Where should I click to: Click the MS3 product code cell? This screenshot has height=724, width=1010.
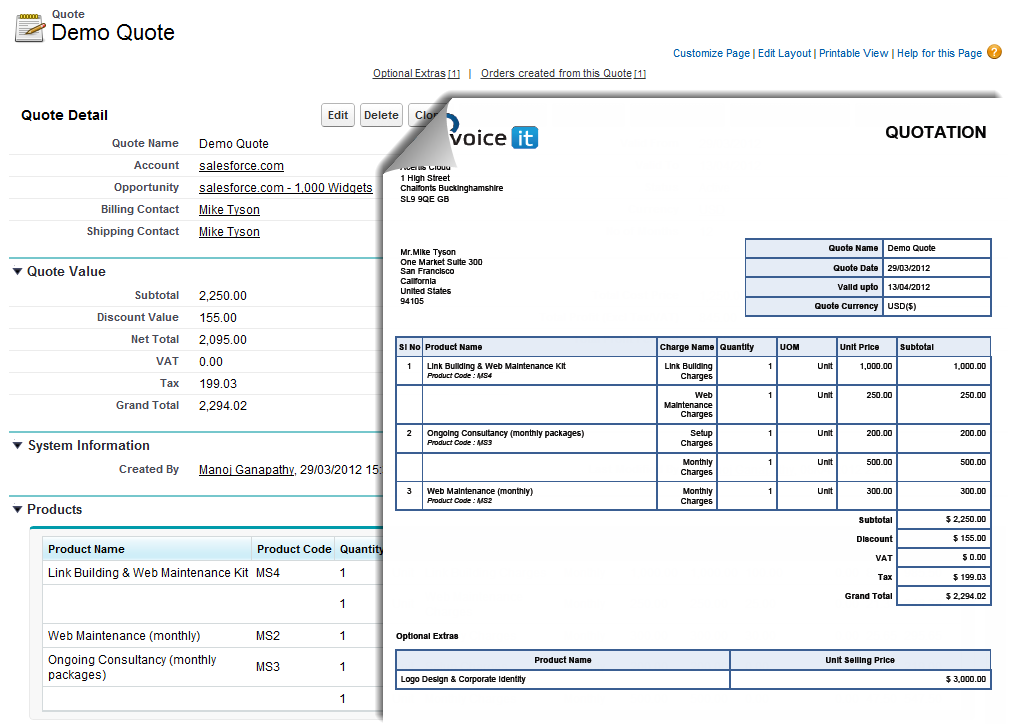click(267, 667)
